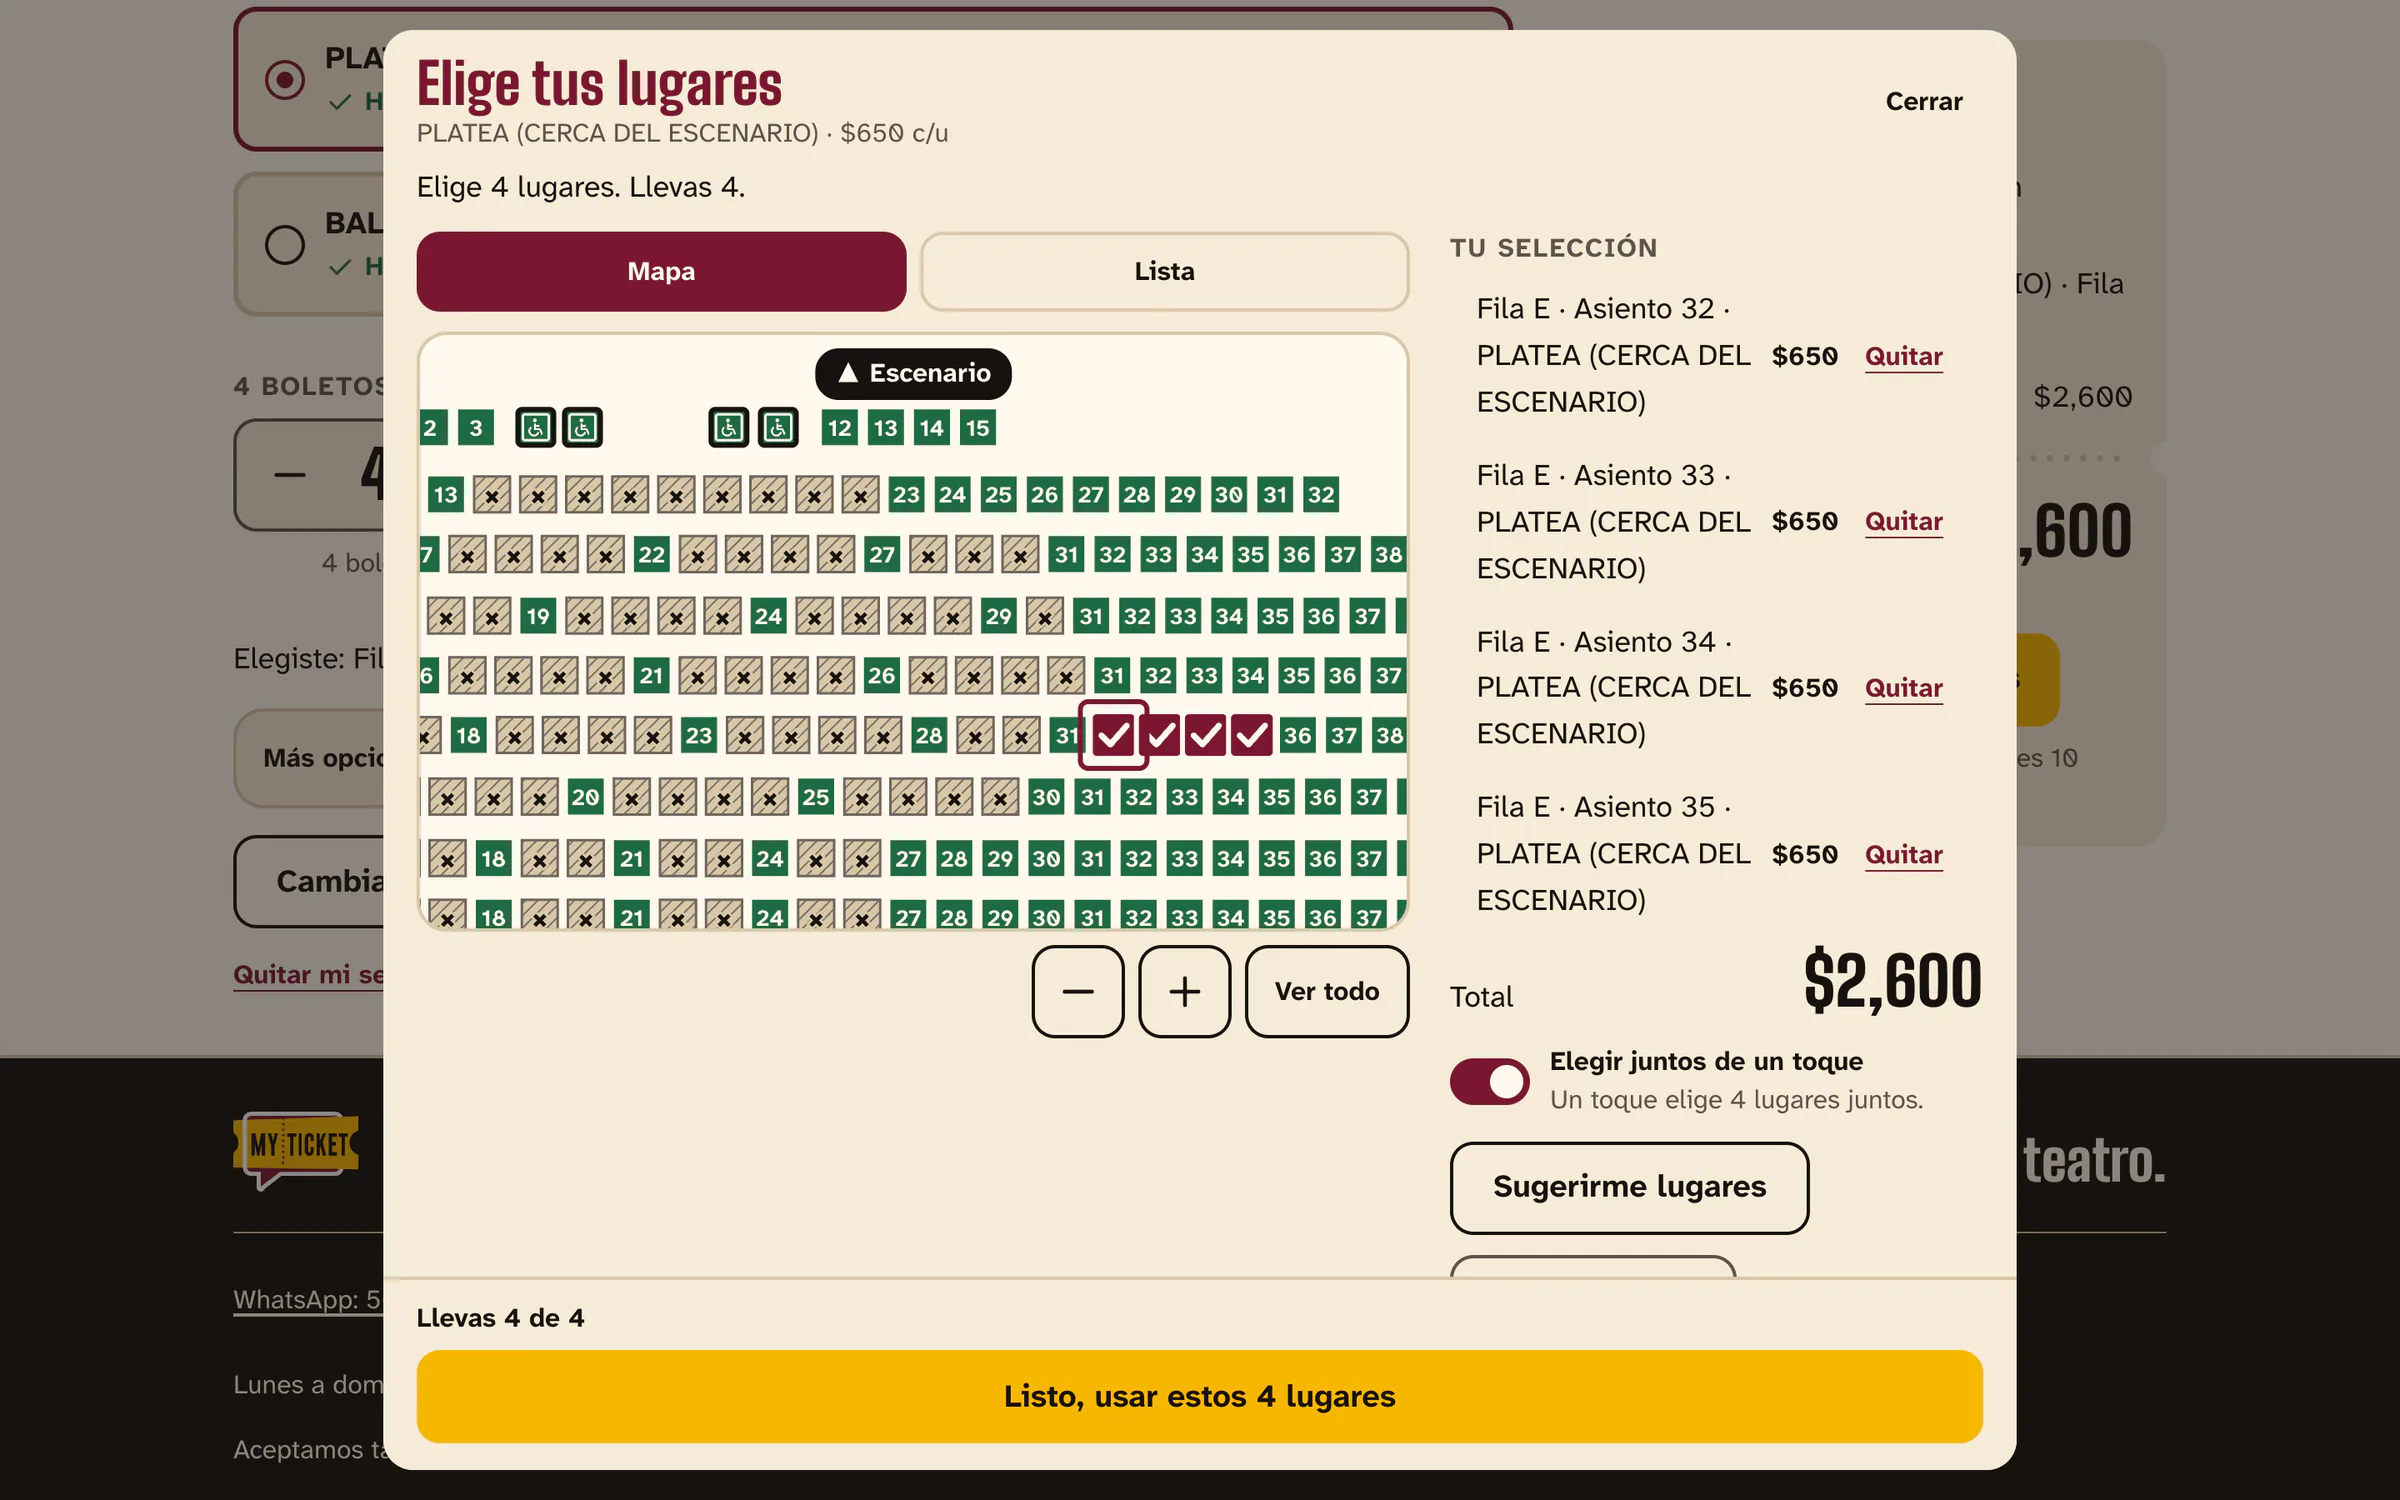Select the BAL radio option in background

click(285, 244)
